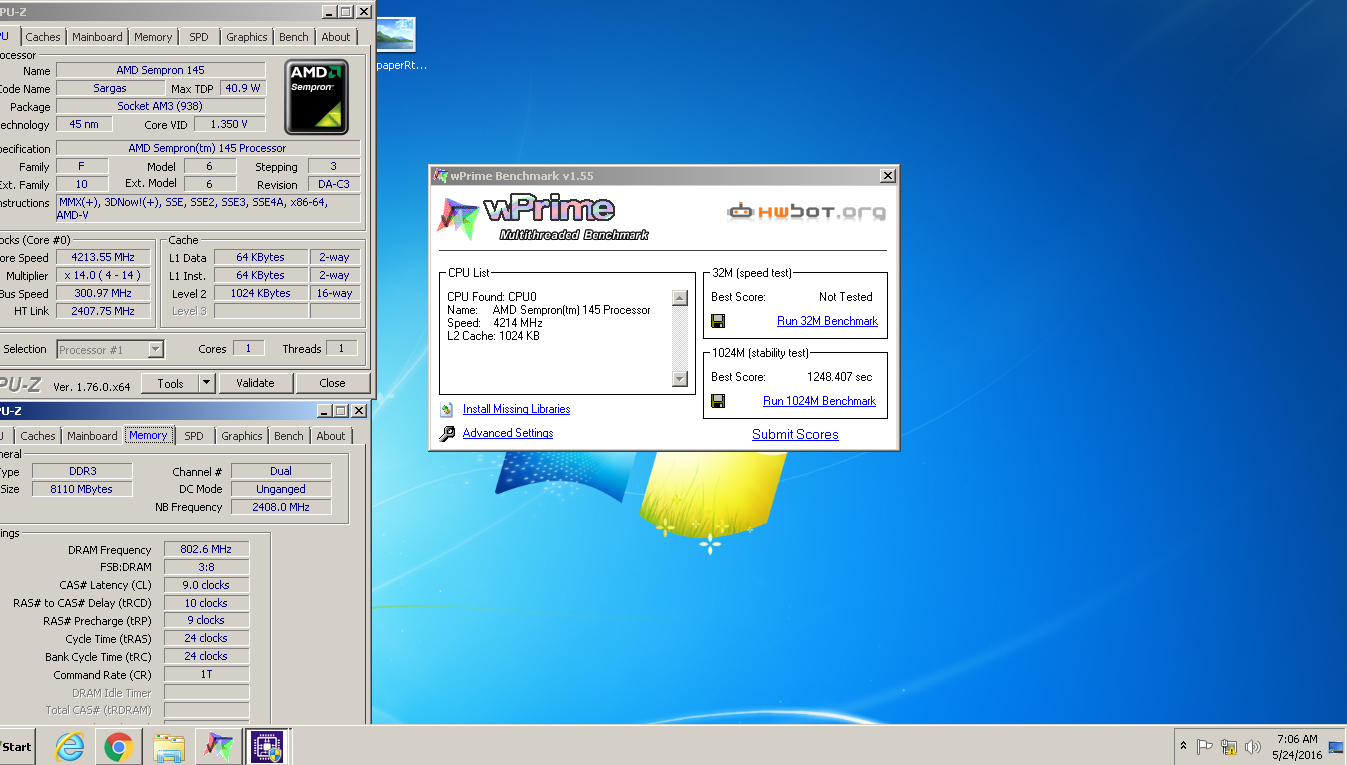Open the About tab in top CPU-Z window
Viewport: 1347px width, 765px height.
point(336,37)
